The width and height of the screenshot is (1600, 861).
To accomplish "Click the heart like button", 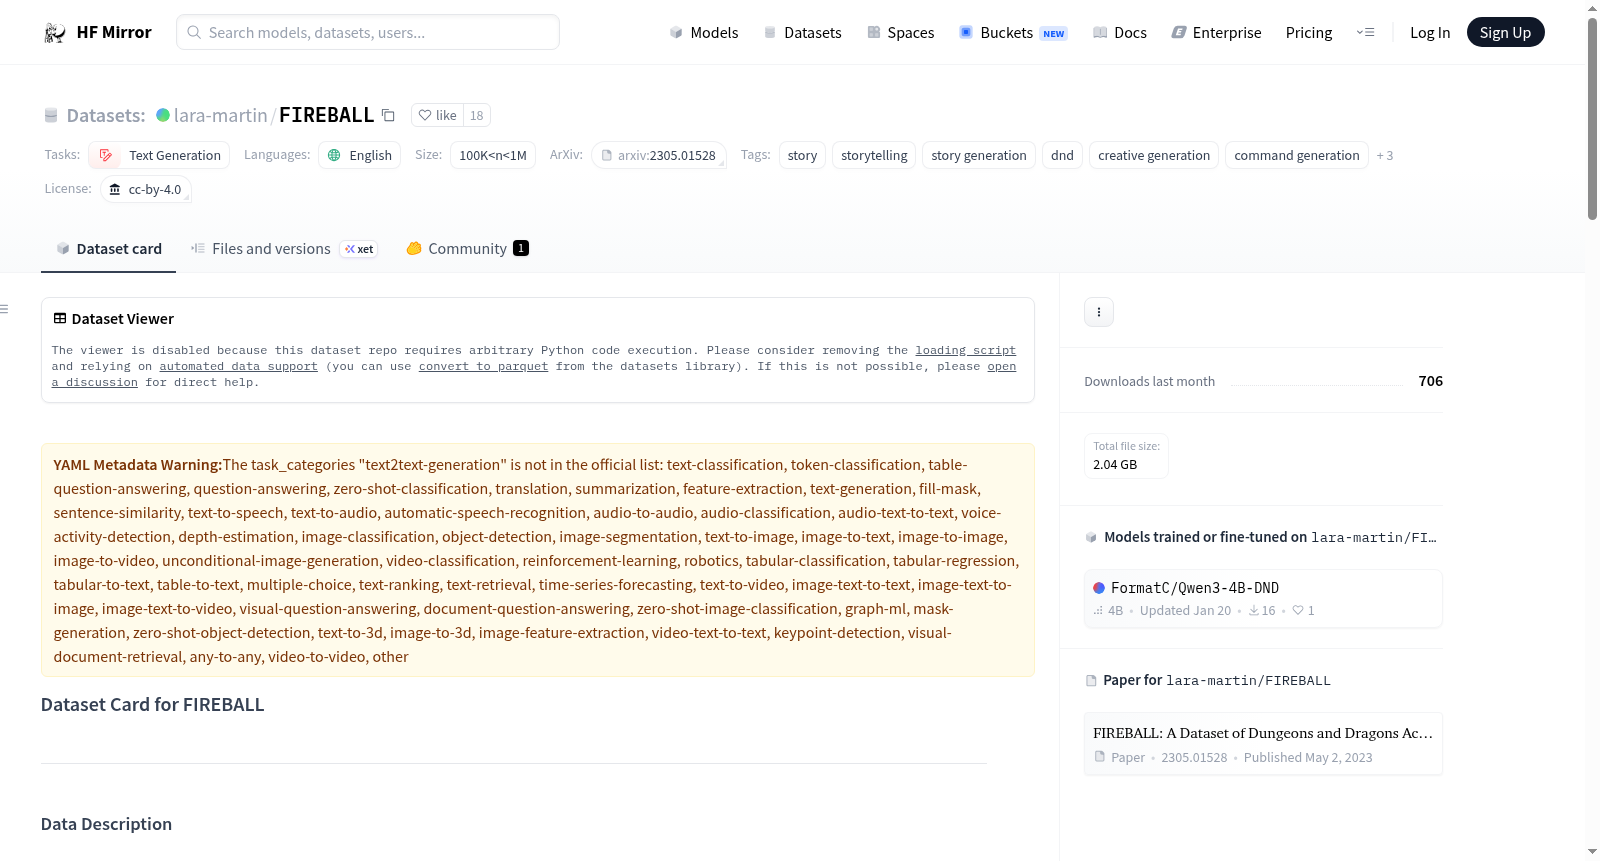I will pos(437,116).
